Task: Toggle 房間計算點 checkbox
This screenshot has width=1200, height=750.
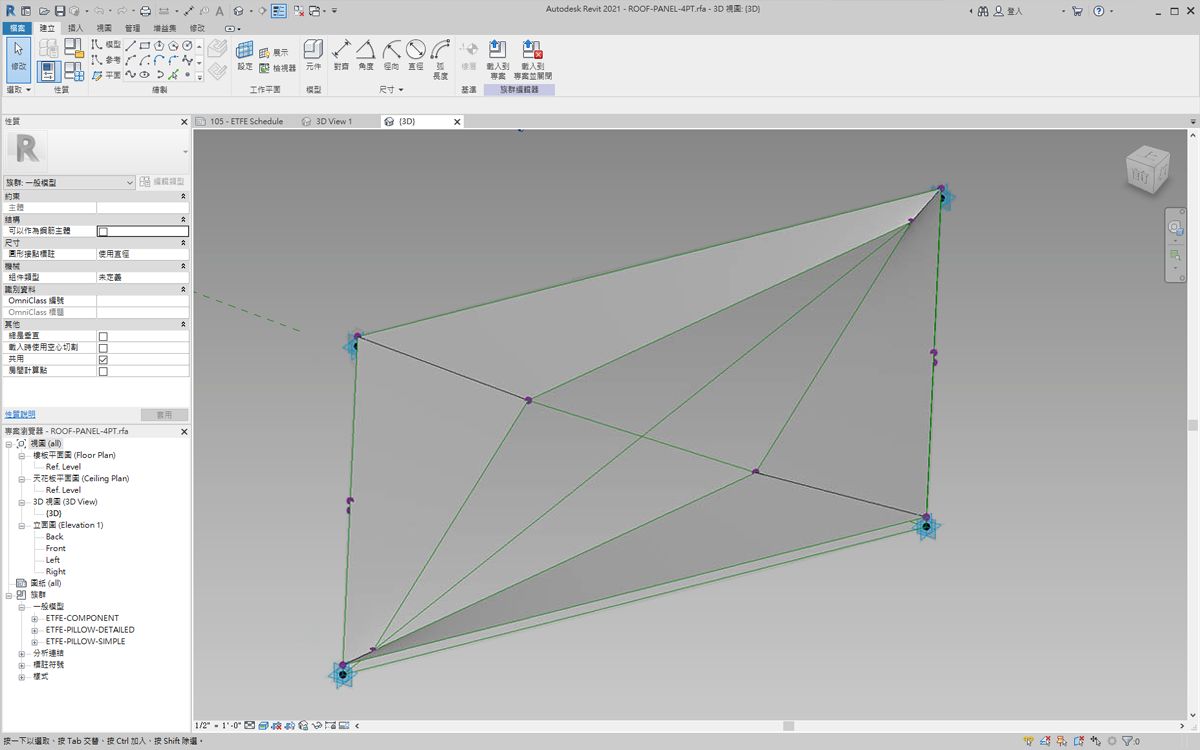Action: click(103, 371)
